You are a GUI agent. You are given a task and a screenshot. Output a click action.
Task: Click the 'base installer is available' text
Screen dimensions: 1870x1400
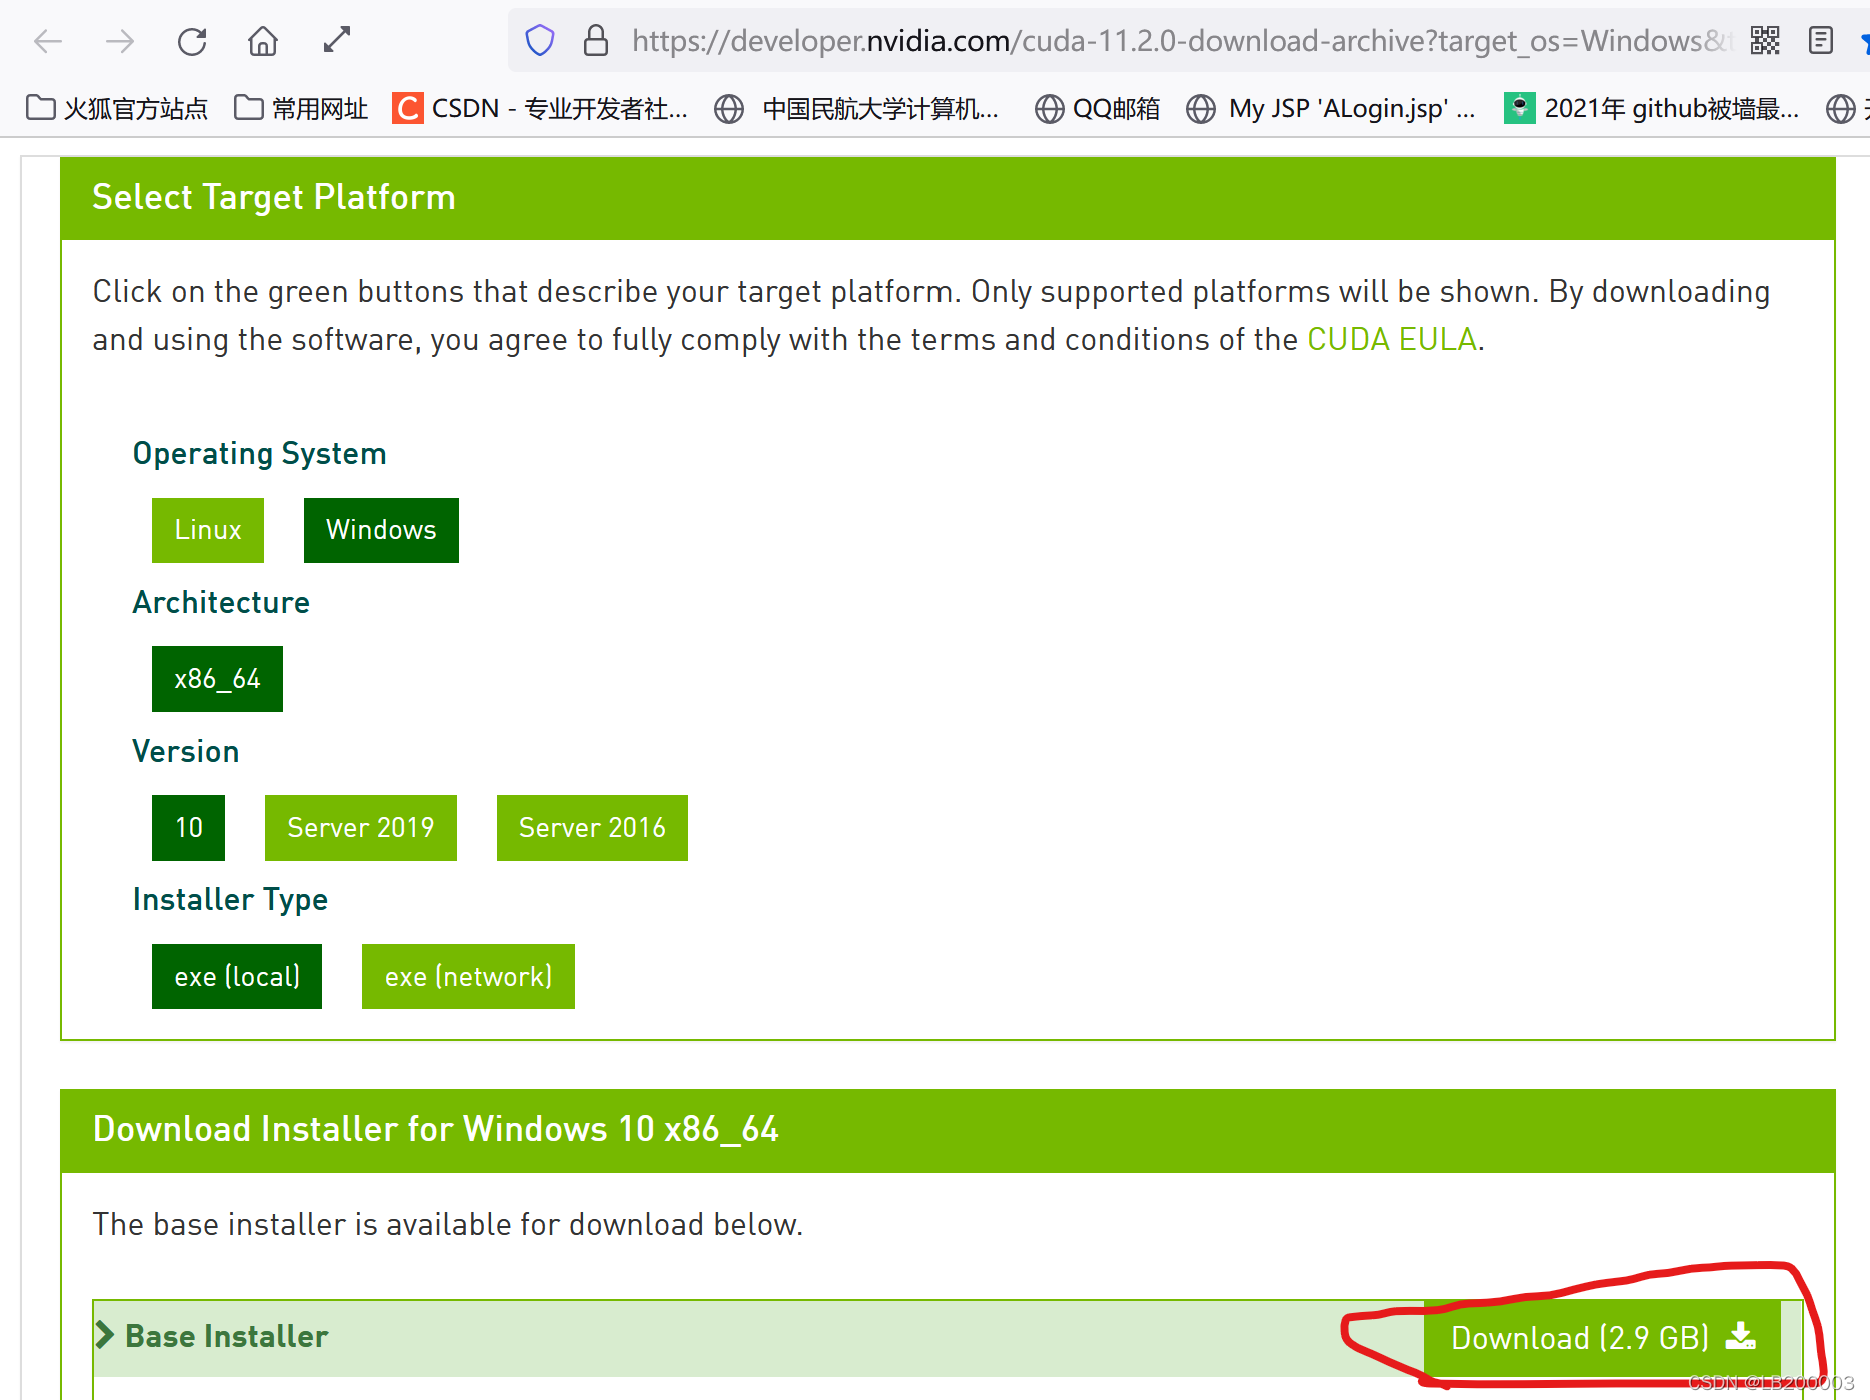click(x=448, y=1224)
